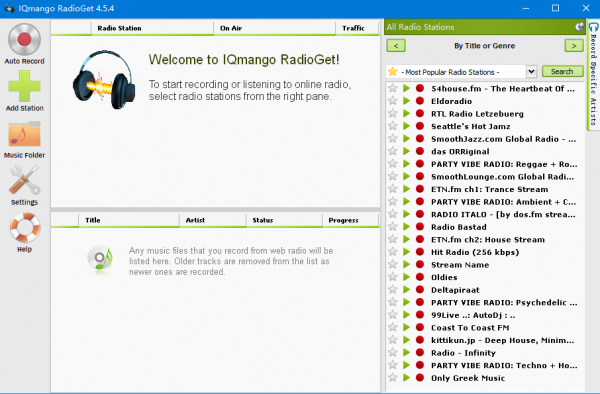The width and height of the screenshot is (600, 394).
Task: Click icon in All Radio Stations header
Action: [579, 27]
